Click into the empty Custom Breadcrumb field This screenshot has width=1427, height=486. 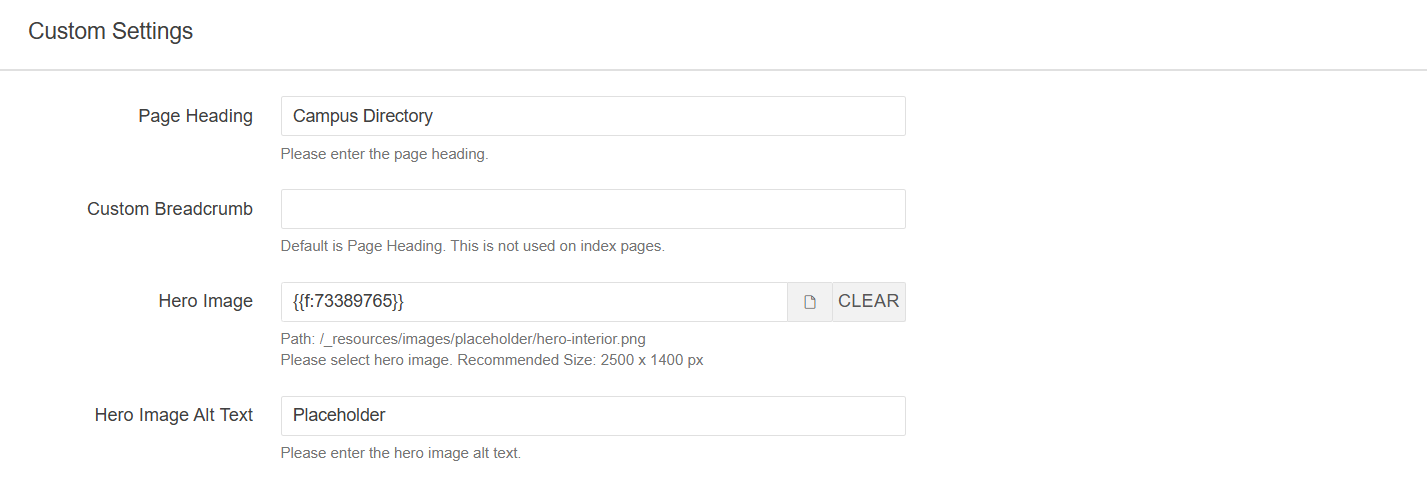coord(593,209)
